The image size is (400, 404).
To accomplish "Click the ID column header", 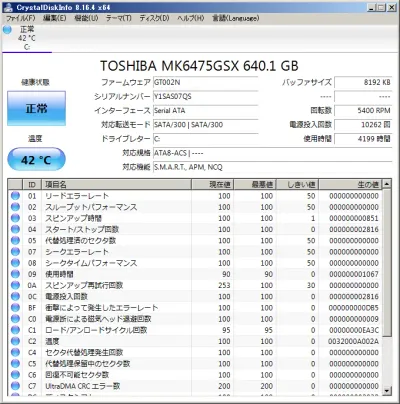I will (32, 184).
